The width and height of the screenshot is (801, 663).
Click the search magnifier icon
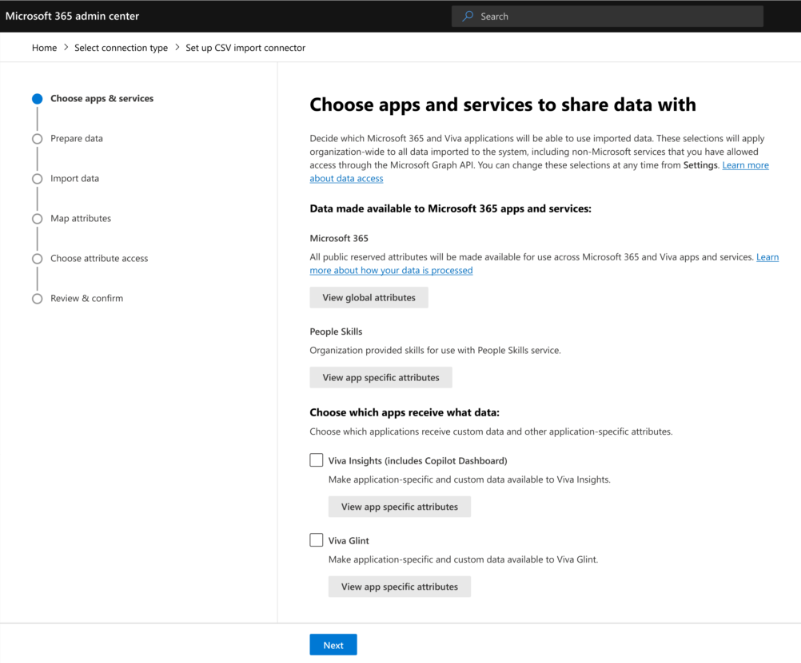[469, 16]
